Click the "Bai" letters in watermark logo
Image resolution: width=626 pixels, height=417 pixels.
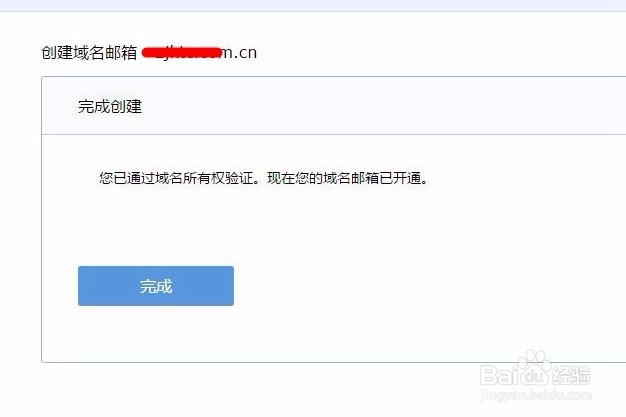coord(499,375)
